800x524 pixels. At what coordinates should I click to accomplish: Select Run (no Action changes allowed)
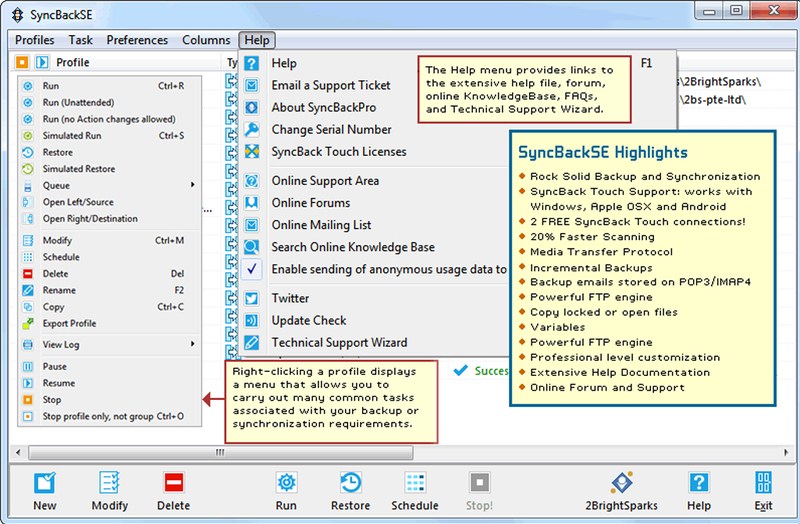(110, 119)
